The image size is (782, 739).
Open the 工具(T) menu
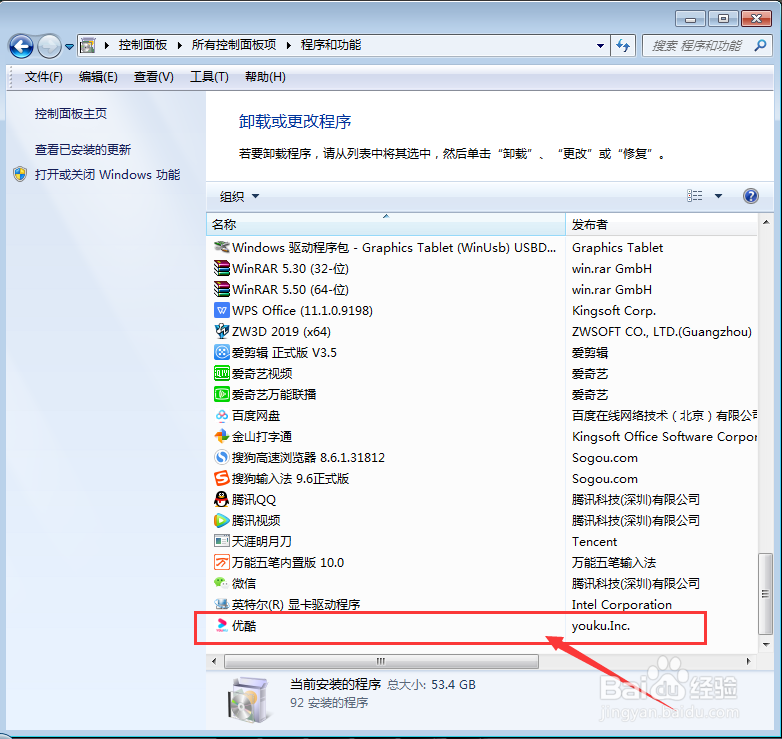point(209,77)
